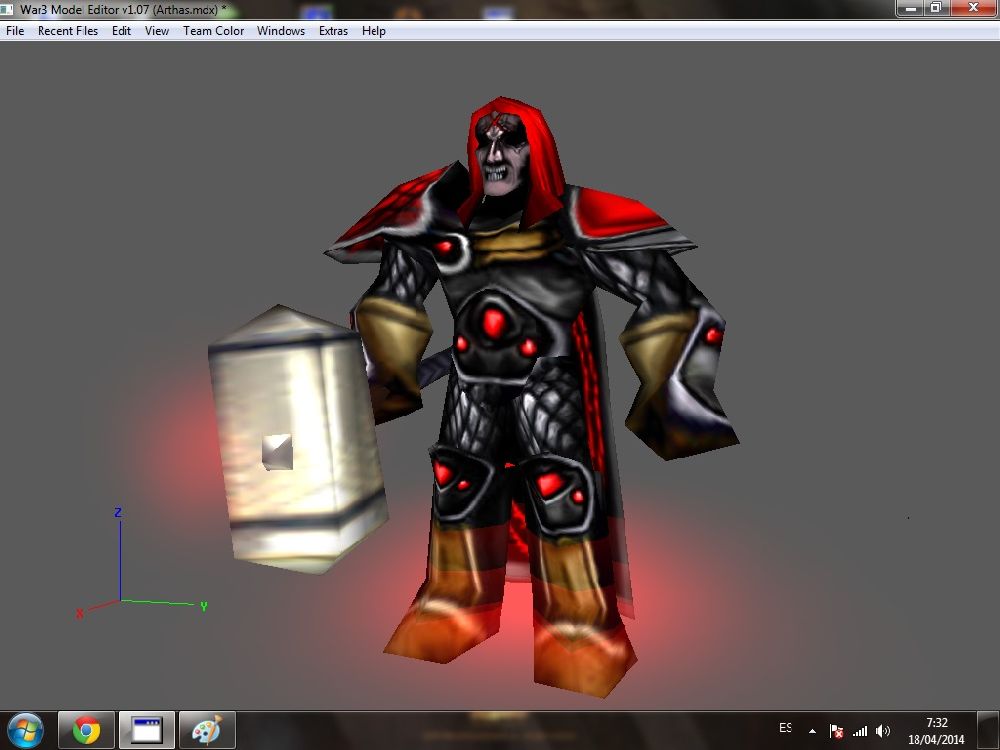Open the Team Color menu
1000x750 pixels.
[213, 31]
